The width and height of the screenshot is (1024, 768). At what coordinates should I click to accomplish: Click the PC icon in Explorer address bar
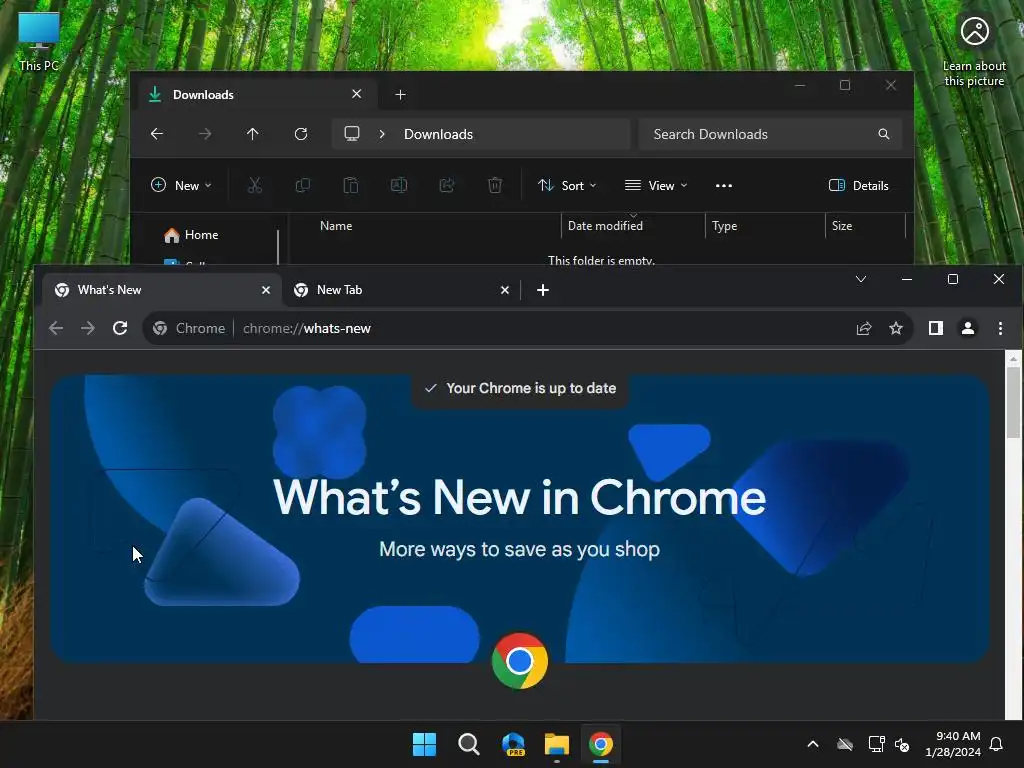pyautogui.click(x=352, y=134)
